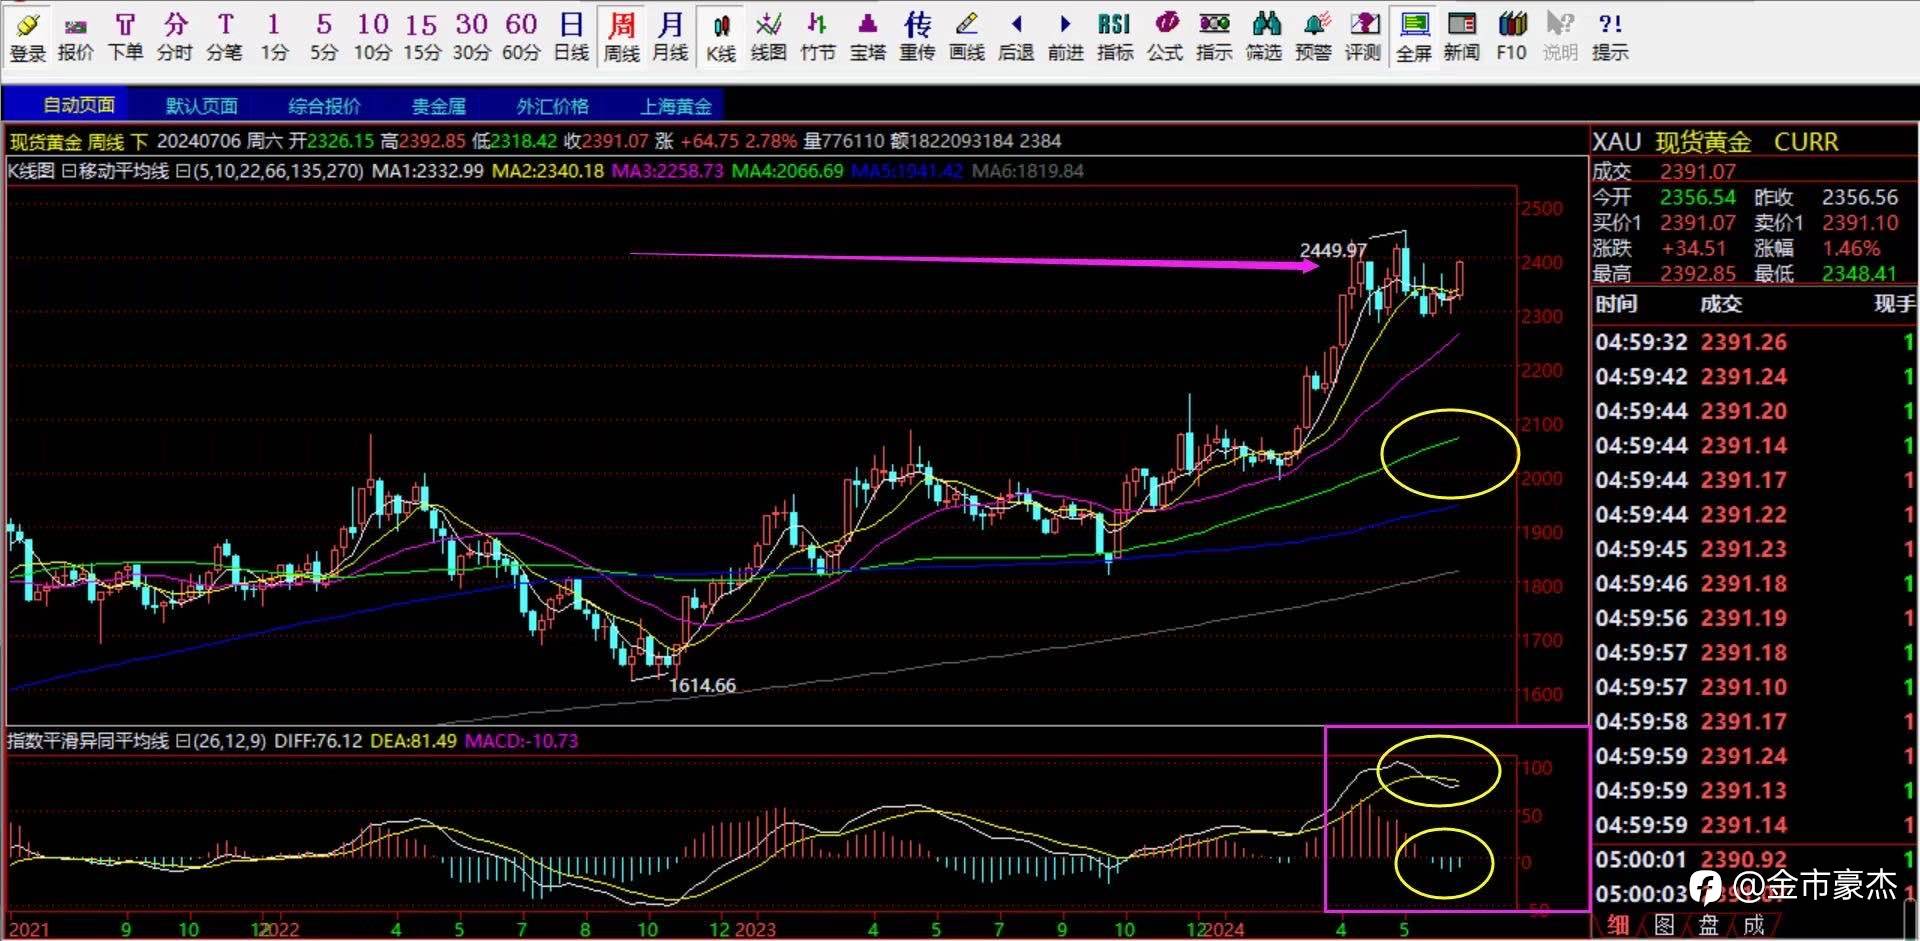Switch chart period to 30分
Viewport: 1920px width, 941px height.
tap(471, 36)
